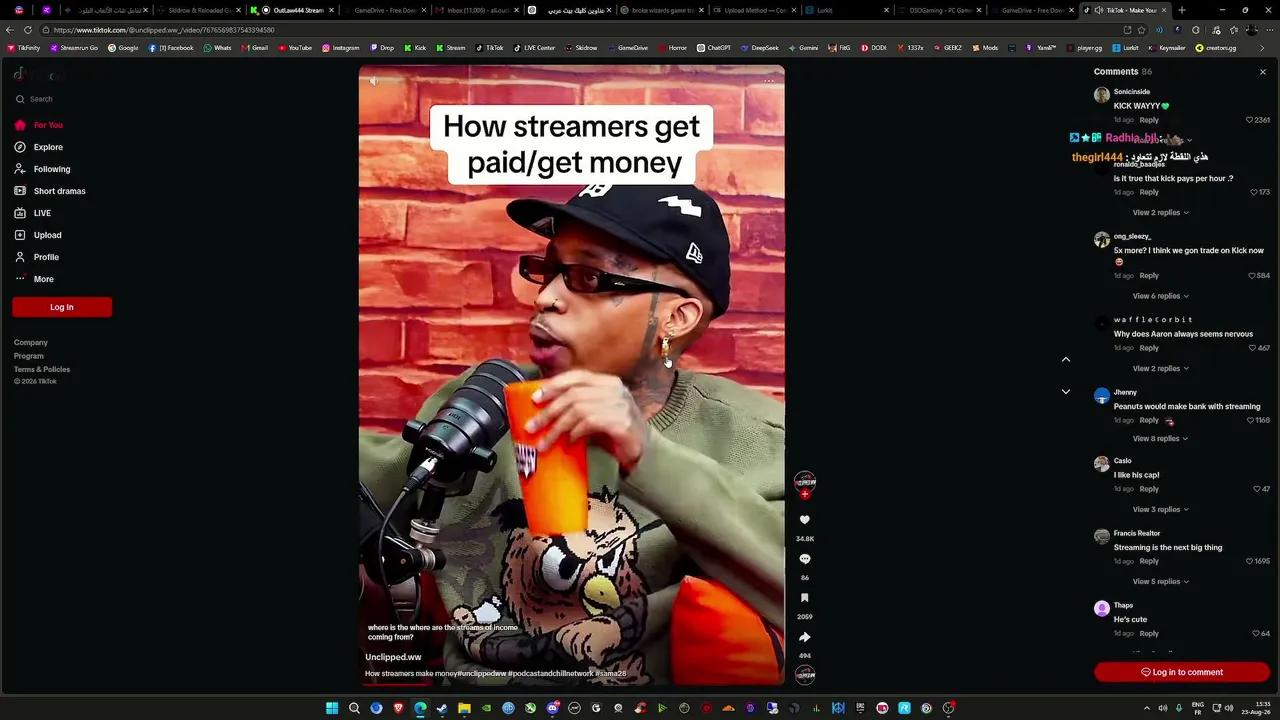The height and width of the screenshot is (720, 1280).
Task: Open Short dramas section
Action: coord(50,191)
